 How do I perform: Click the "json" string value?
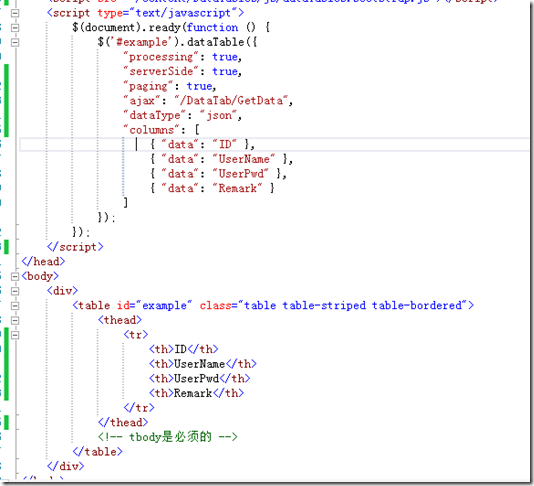coord(218,115)
